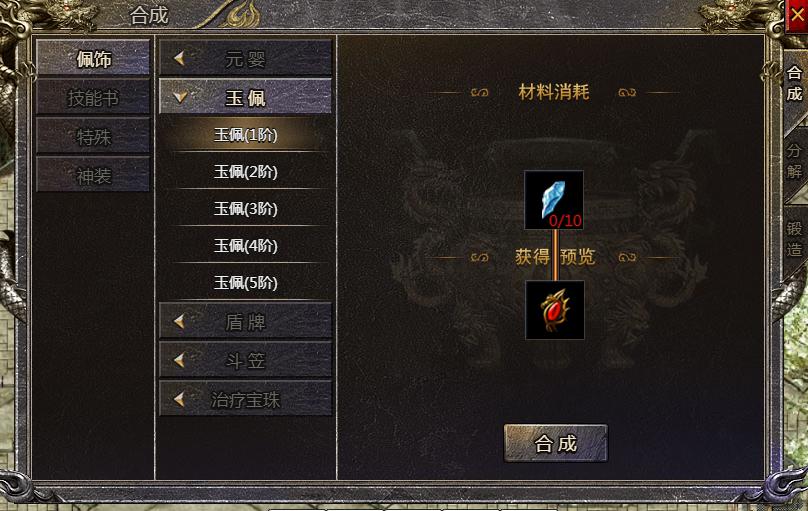Viewport: 808px width, 511px height.
Task: Click the 合成 synthesize button
Action: (x=556, y=443)
